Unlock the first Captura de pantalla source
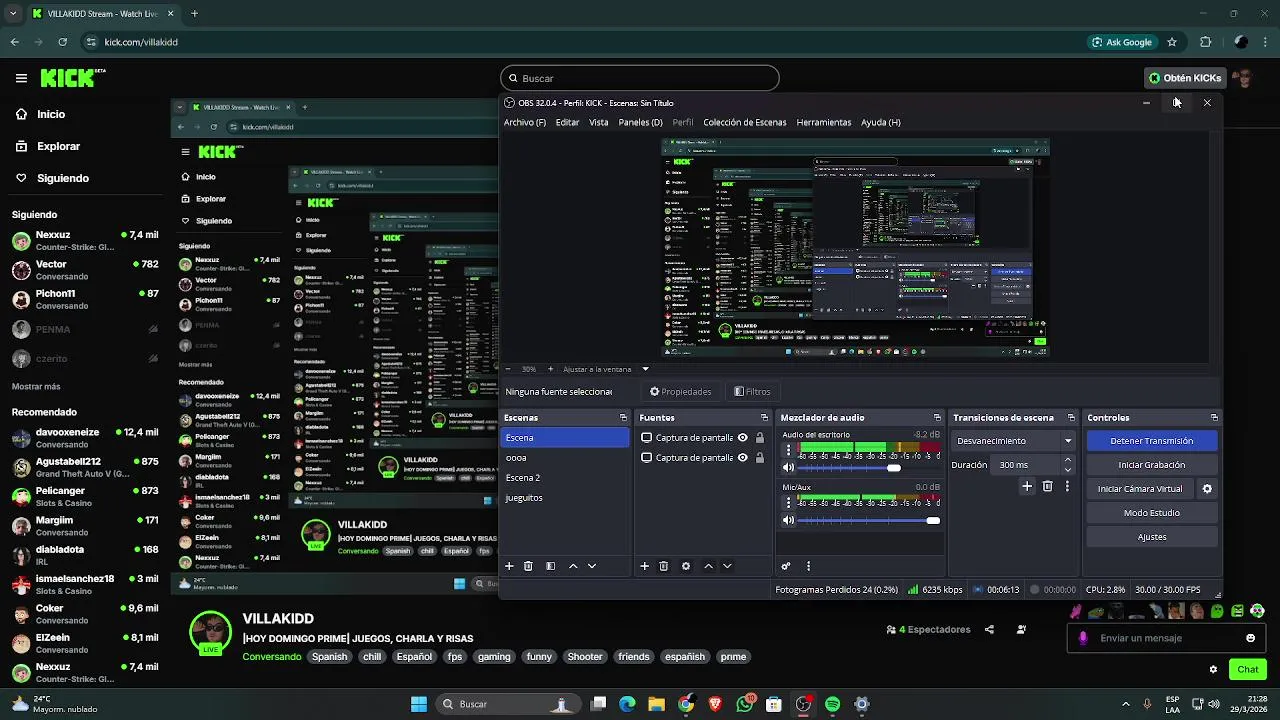Screen dimensions: 1280x720 coord(760,438)
